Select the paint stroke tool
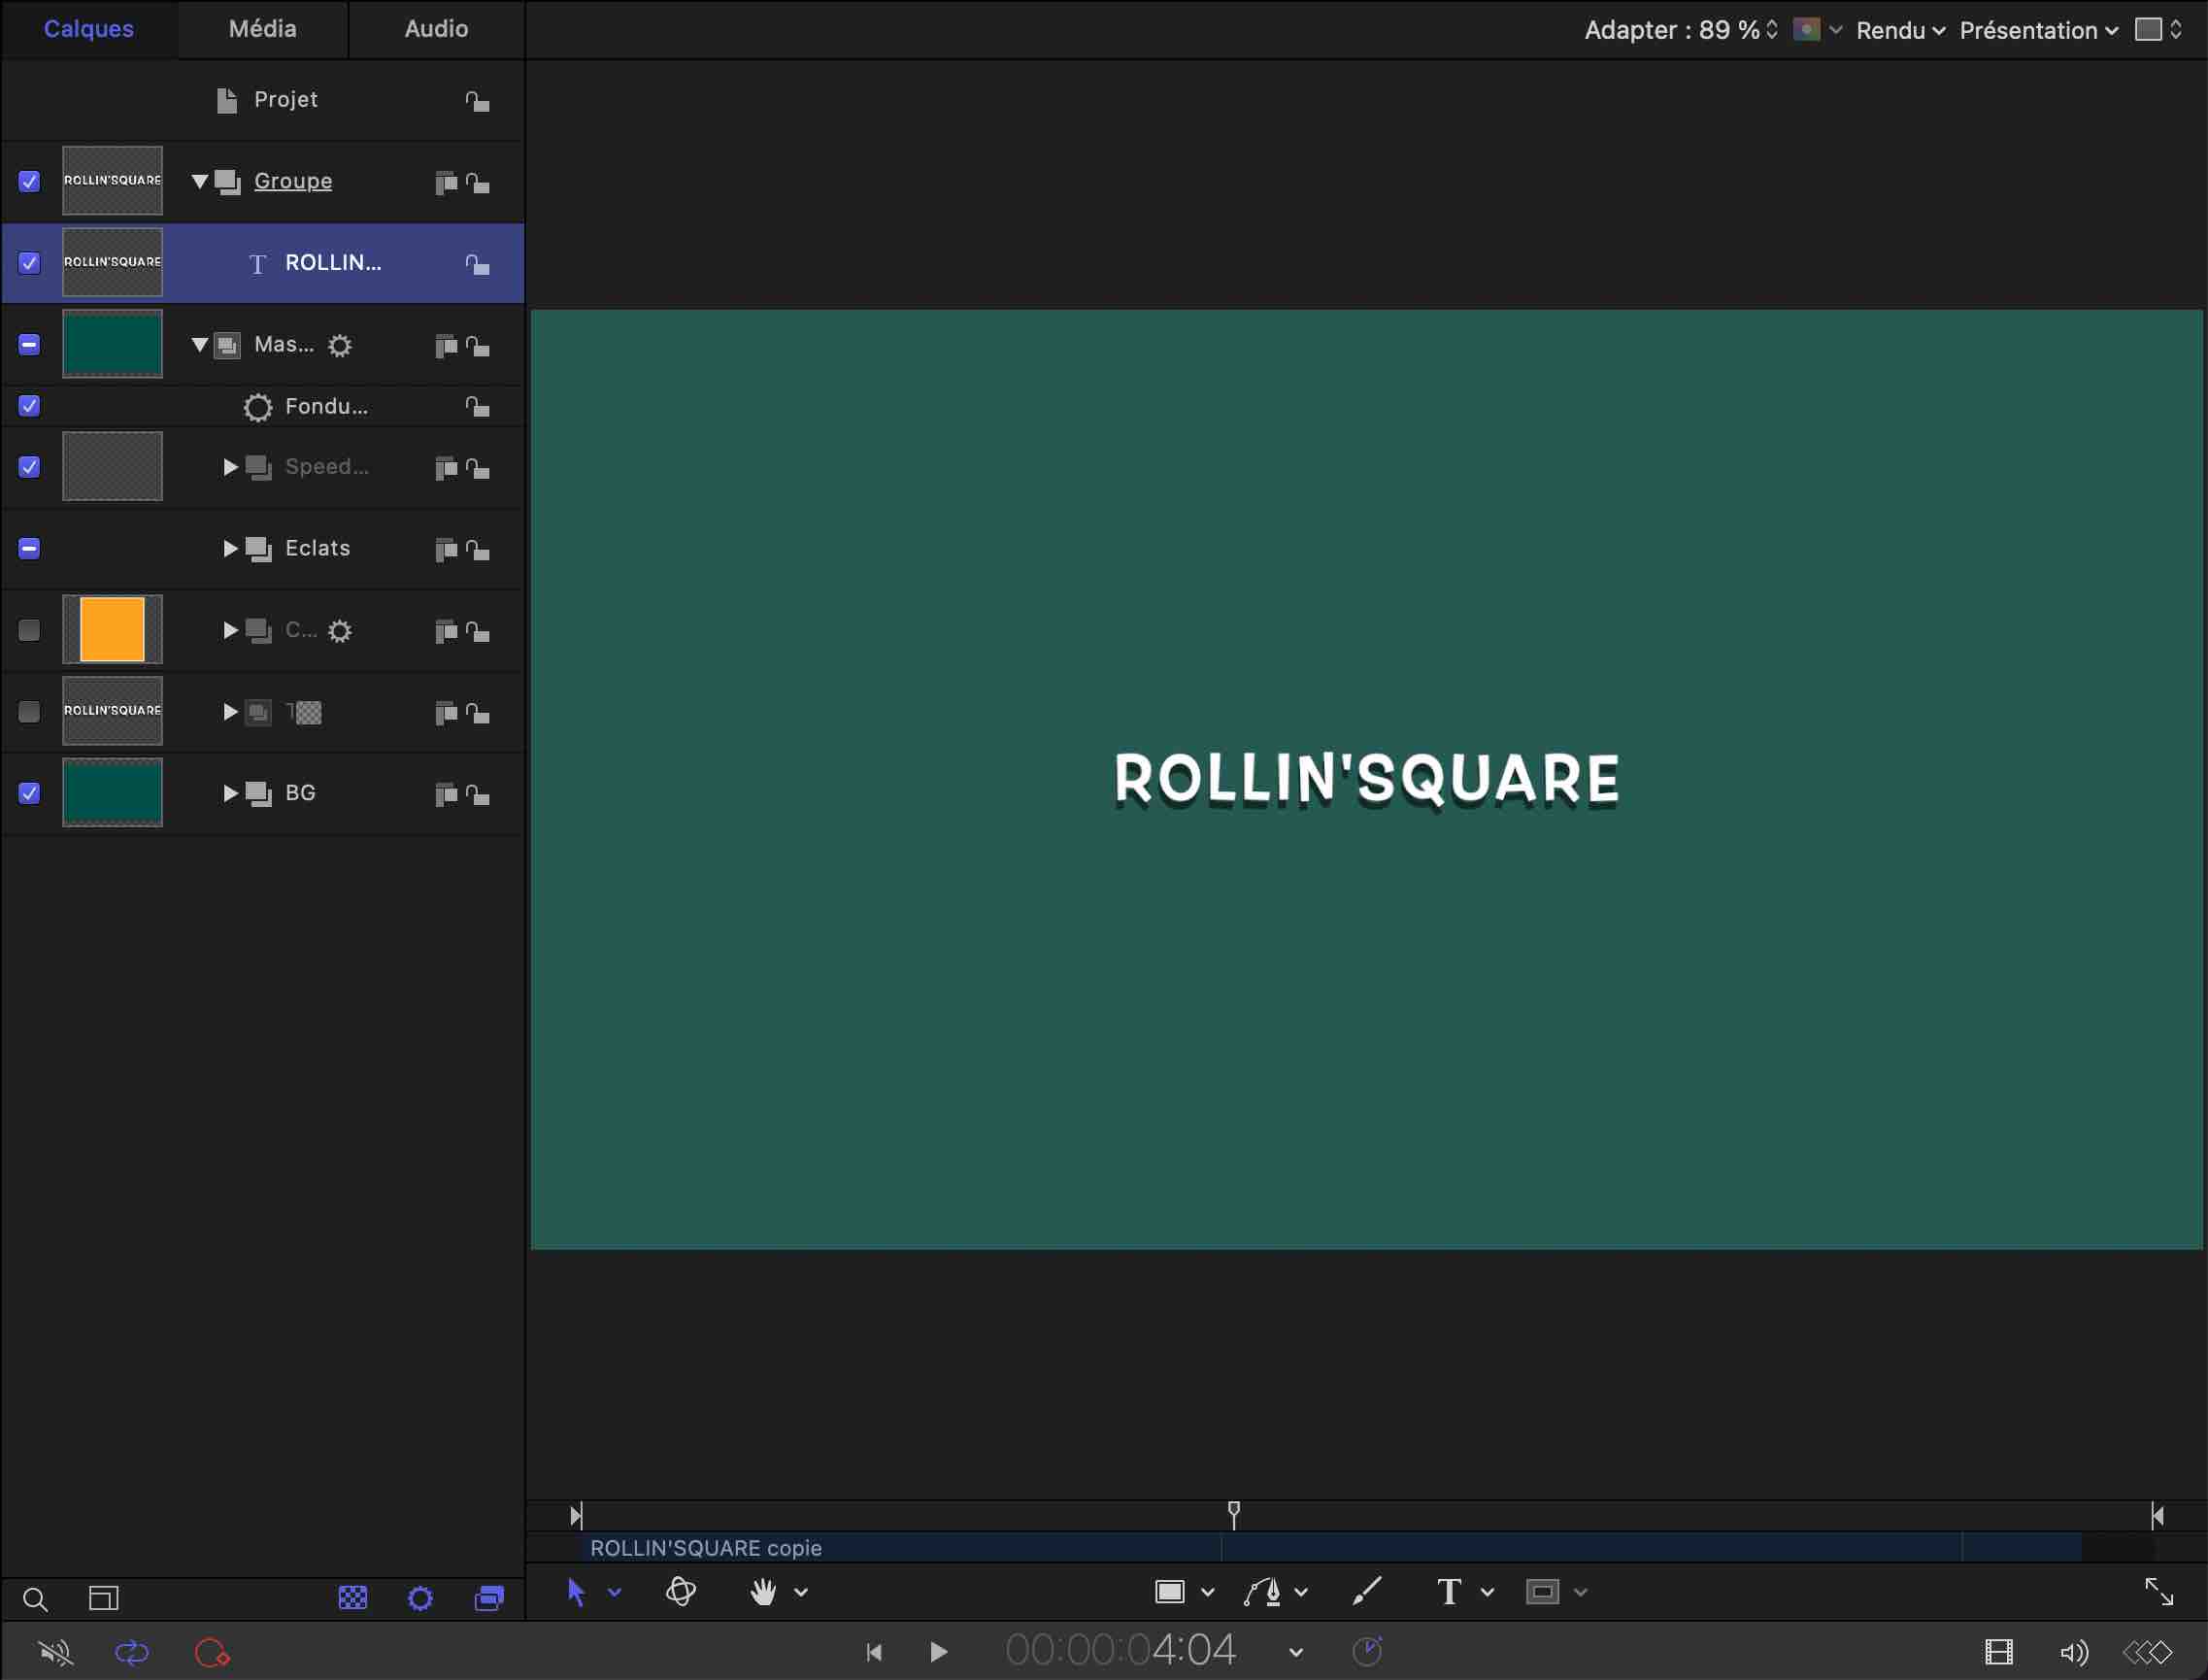Viewport: 2208px width, 1680px height. coord(1367,1591)
